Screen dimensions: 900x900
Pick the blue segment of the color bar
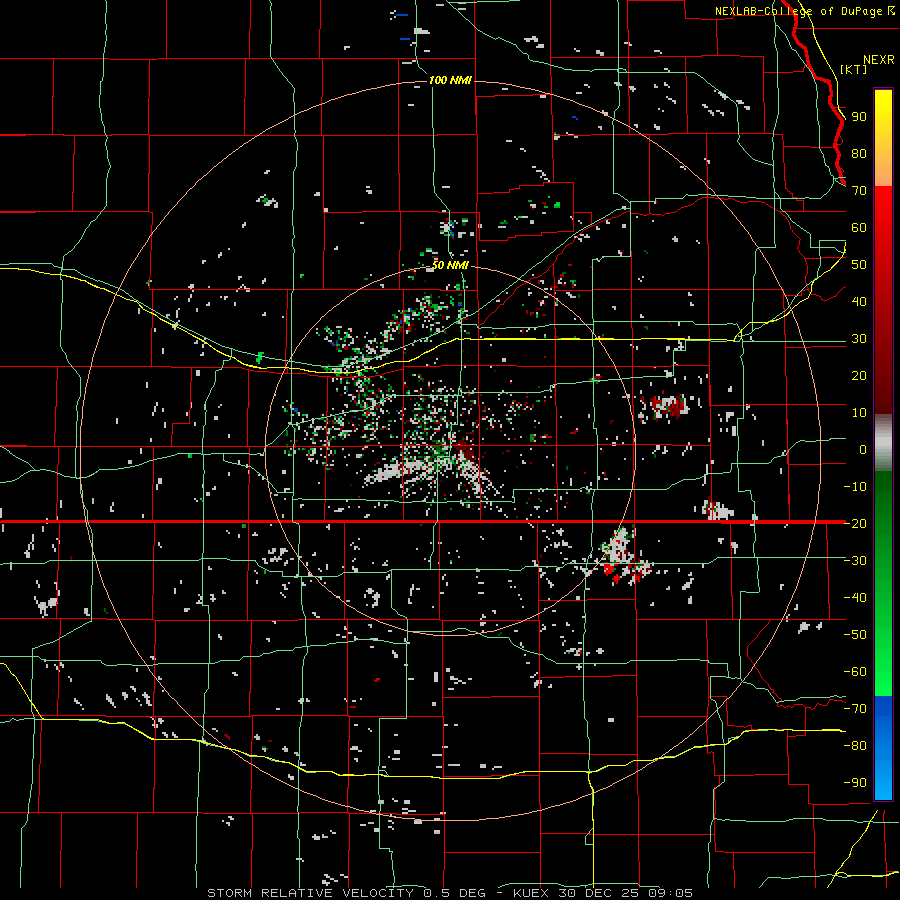coord(883,748)
